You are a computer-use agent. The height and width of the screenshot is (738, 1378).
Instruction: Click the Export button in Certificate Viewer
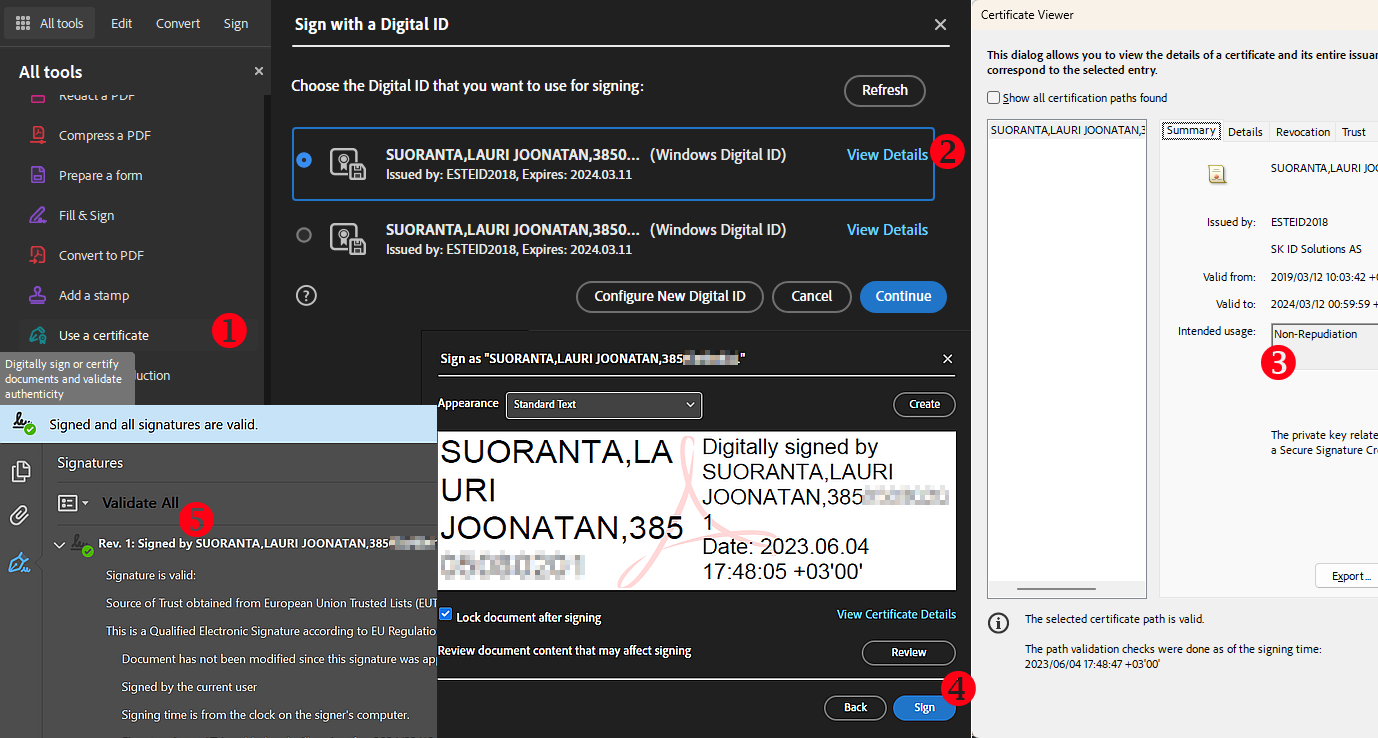[1347, 576]
